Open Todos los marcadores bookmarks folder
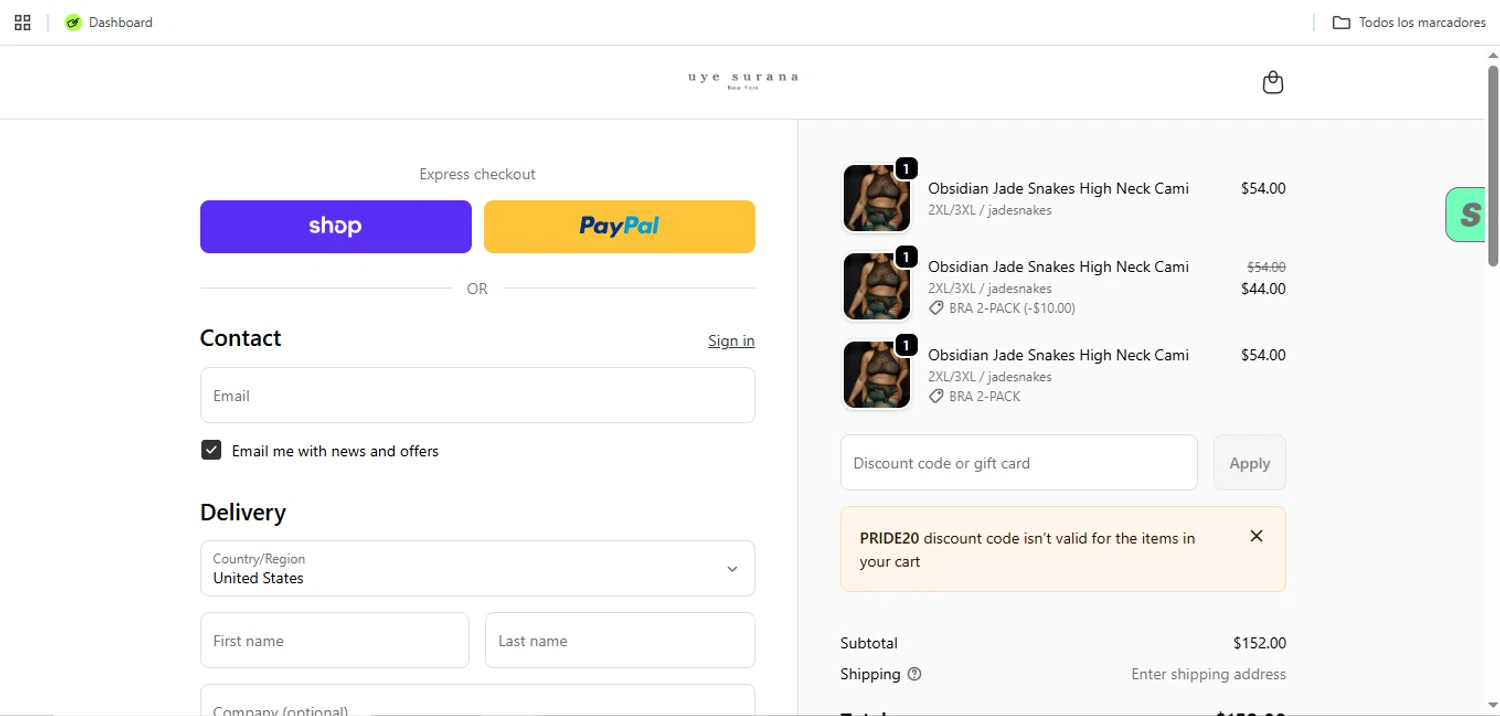1500x716 pixels. coord(1409,22)
